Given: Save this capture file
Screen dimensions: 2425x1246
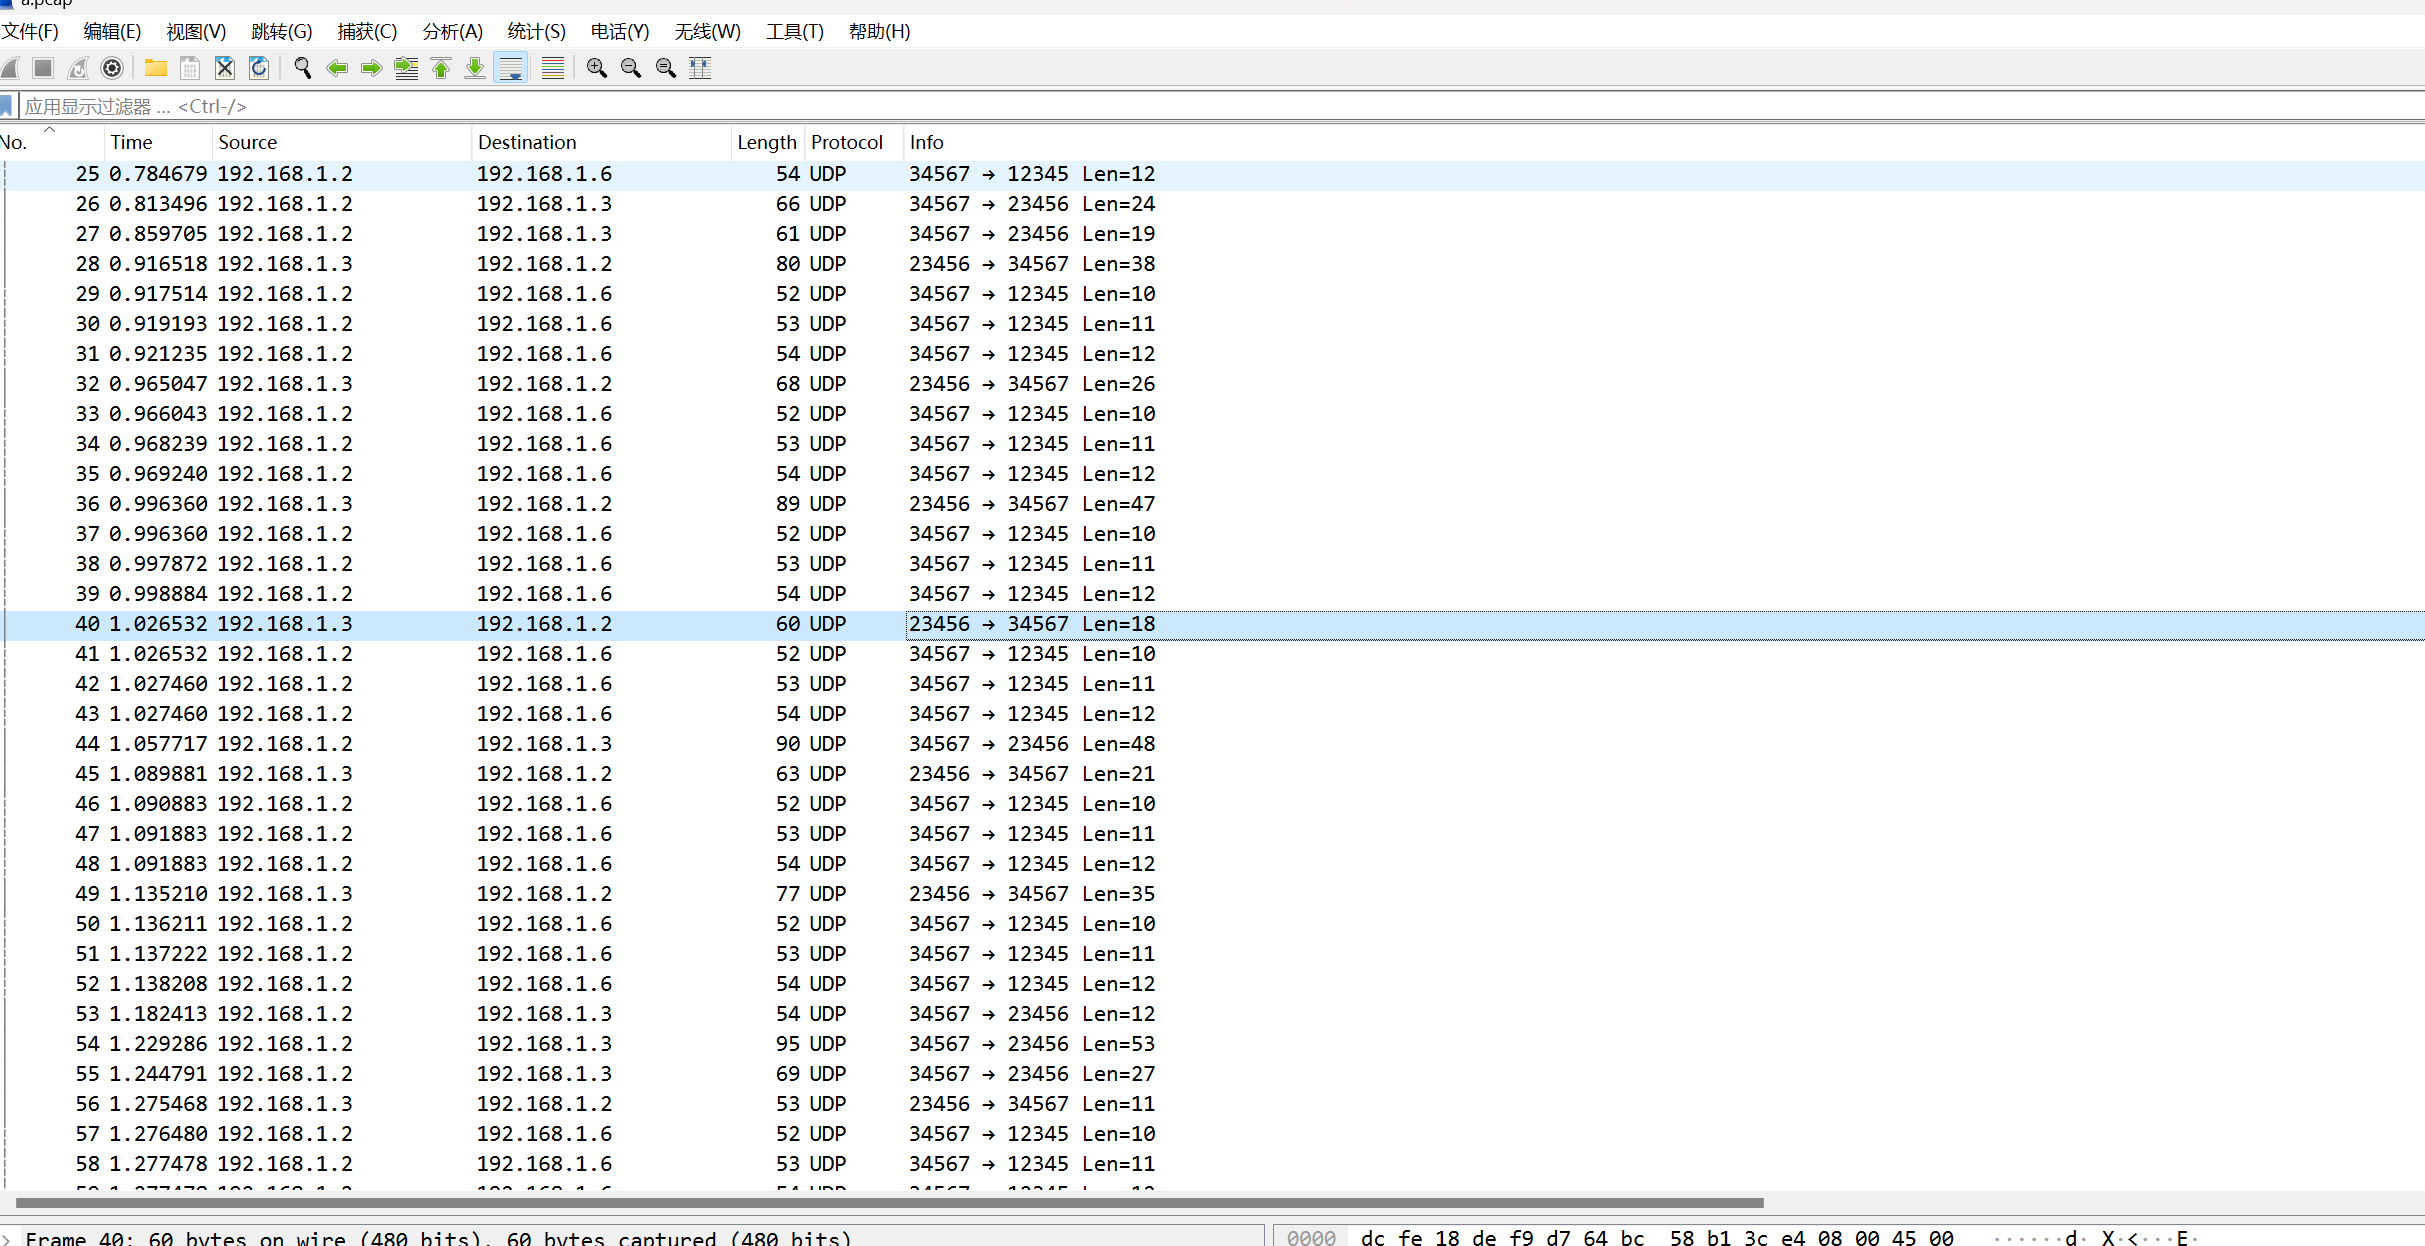Looking at the screenshot, I should (190, 68).
